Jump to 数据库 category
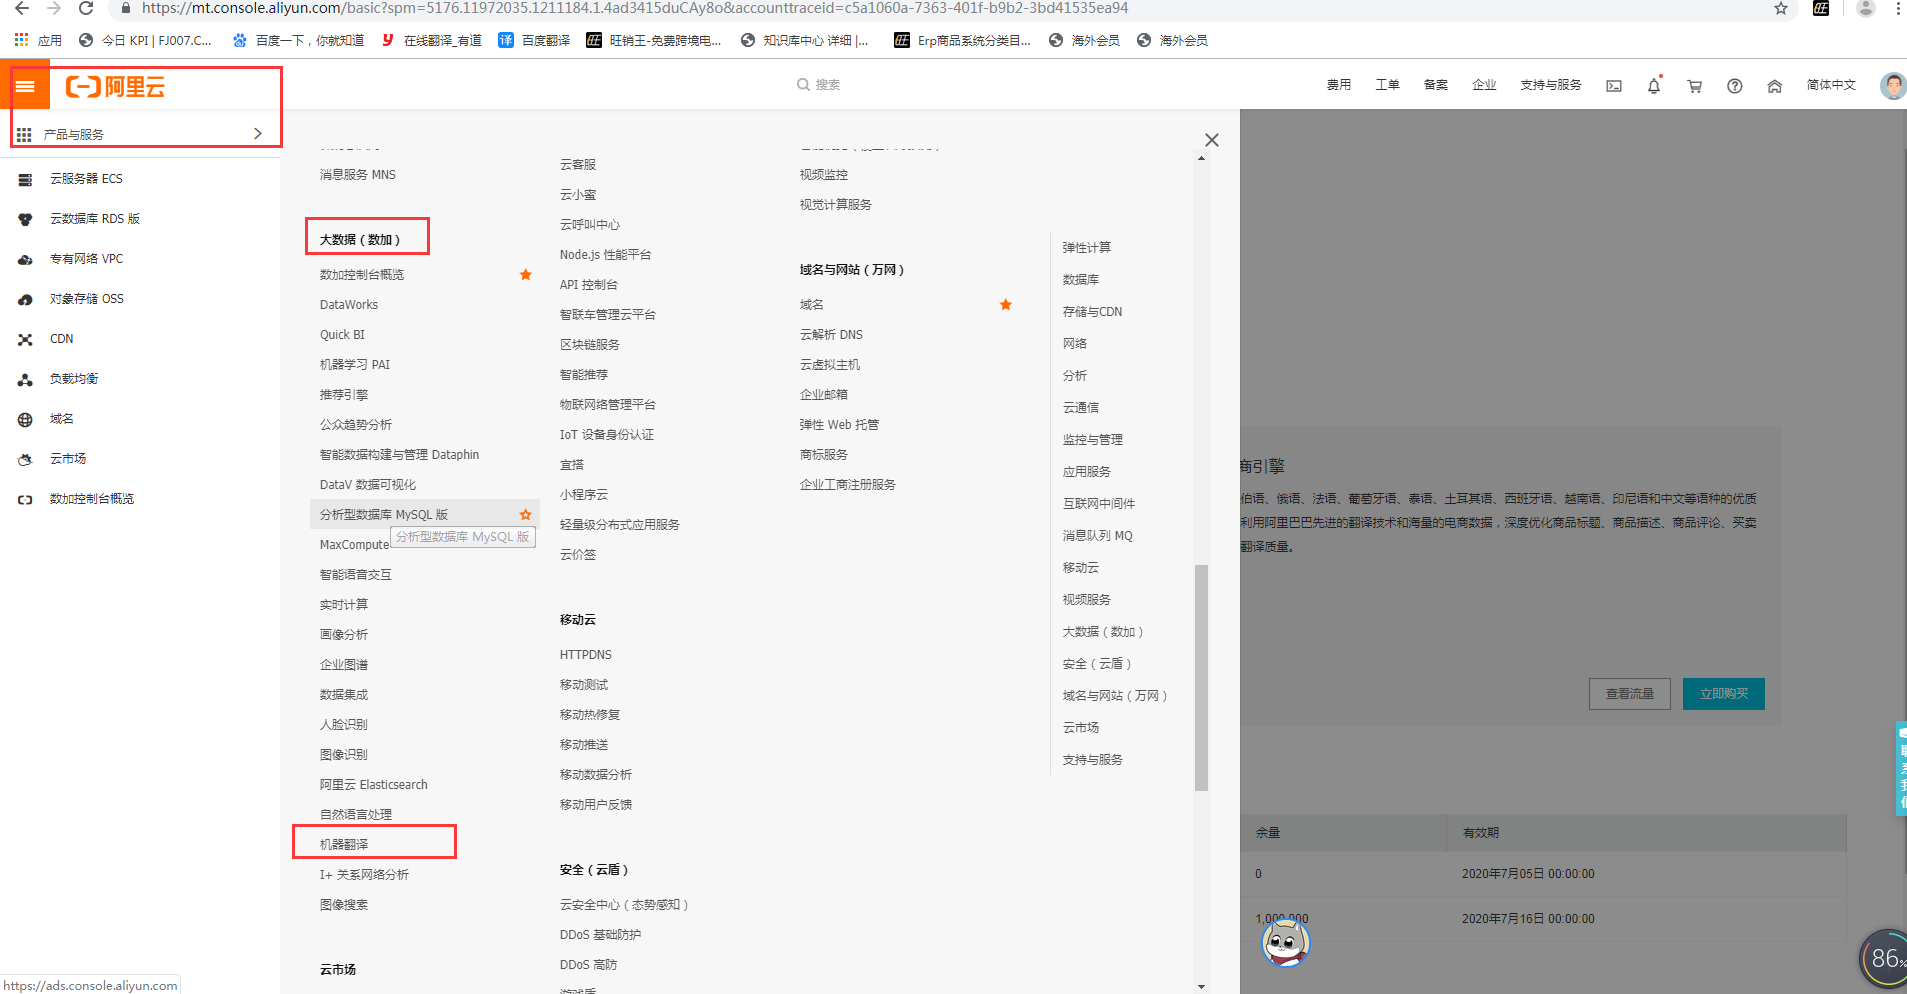Screen dimensions: 1907x994 click(1081, 280)
